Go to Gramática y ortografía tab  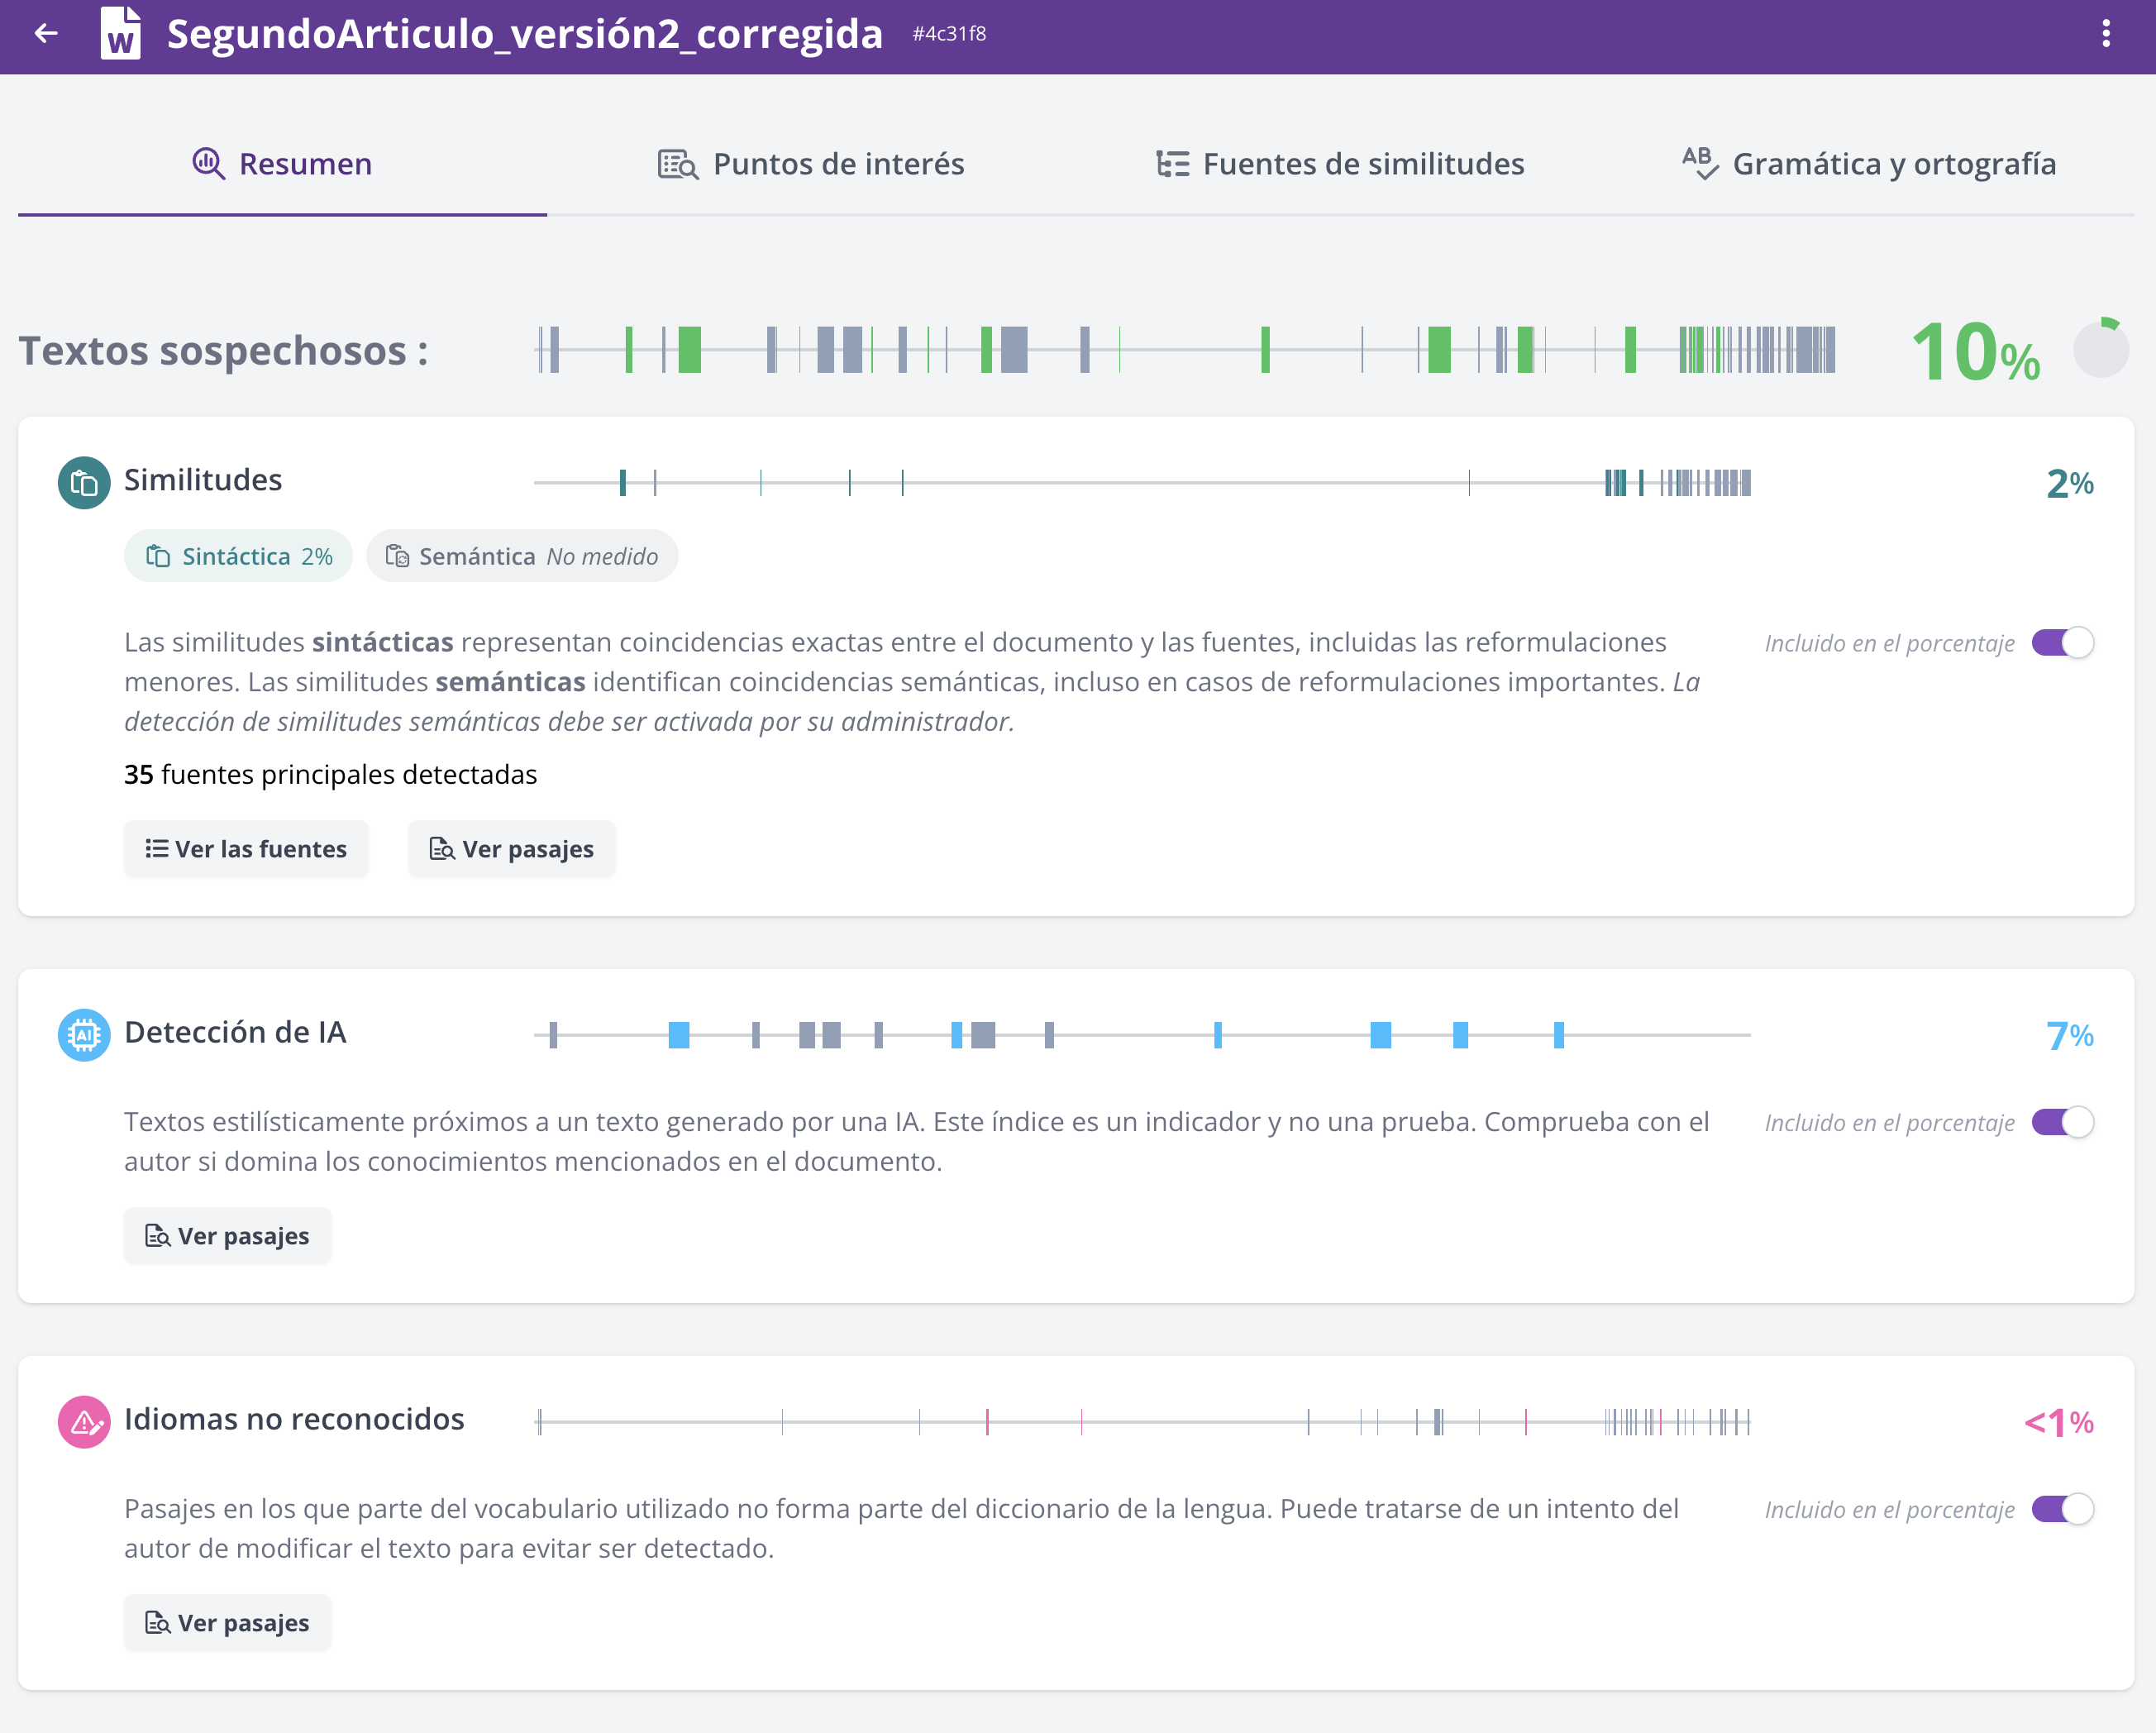1869,163
